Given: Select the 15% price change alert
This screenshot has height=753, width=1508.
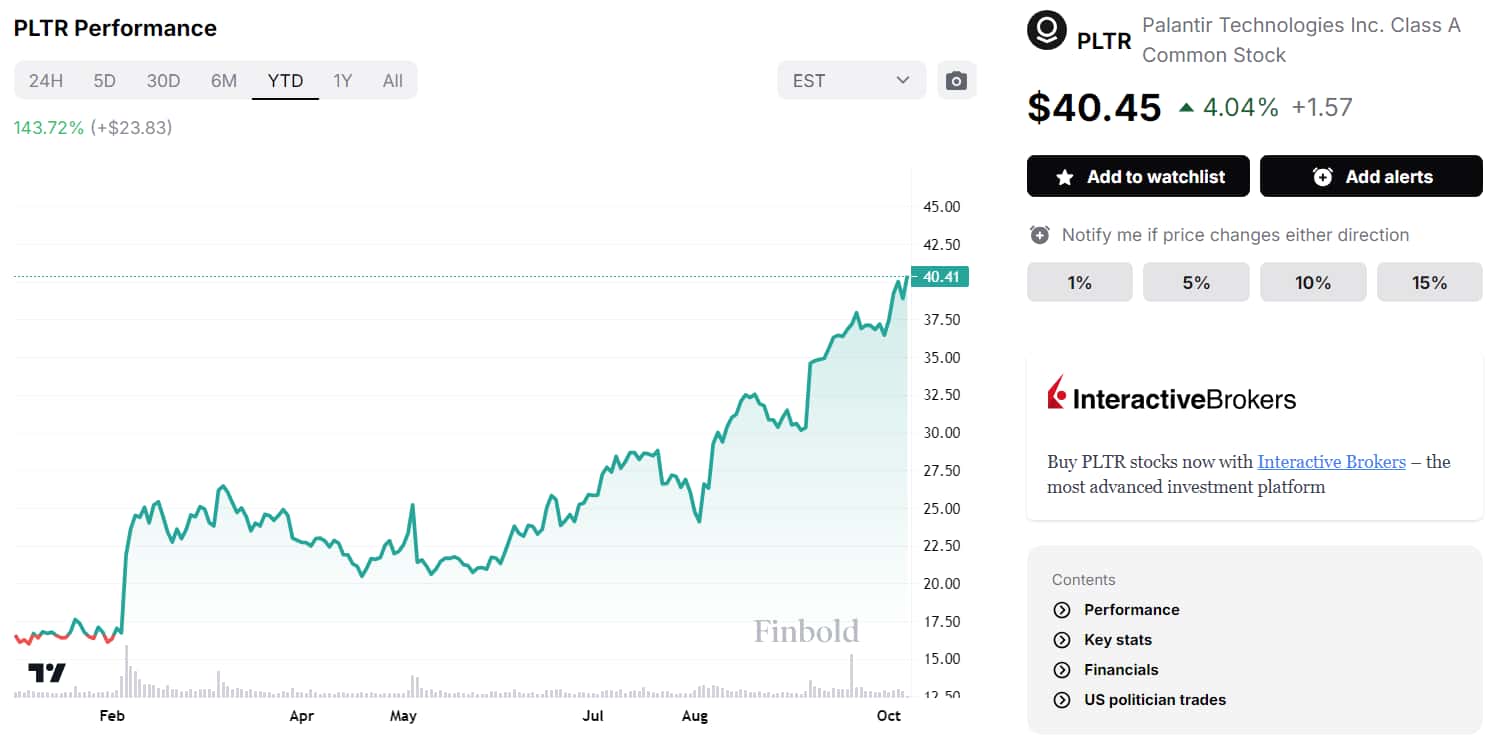Looking at the screenshot, I should tap(1430, 283).
